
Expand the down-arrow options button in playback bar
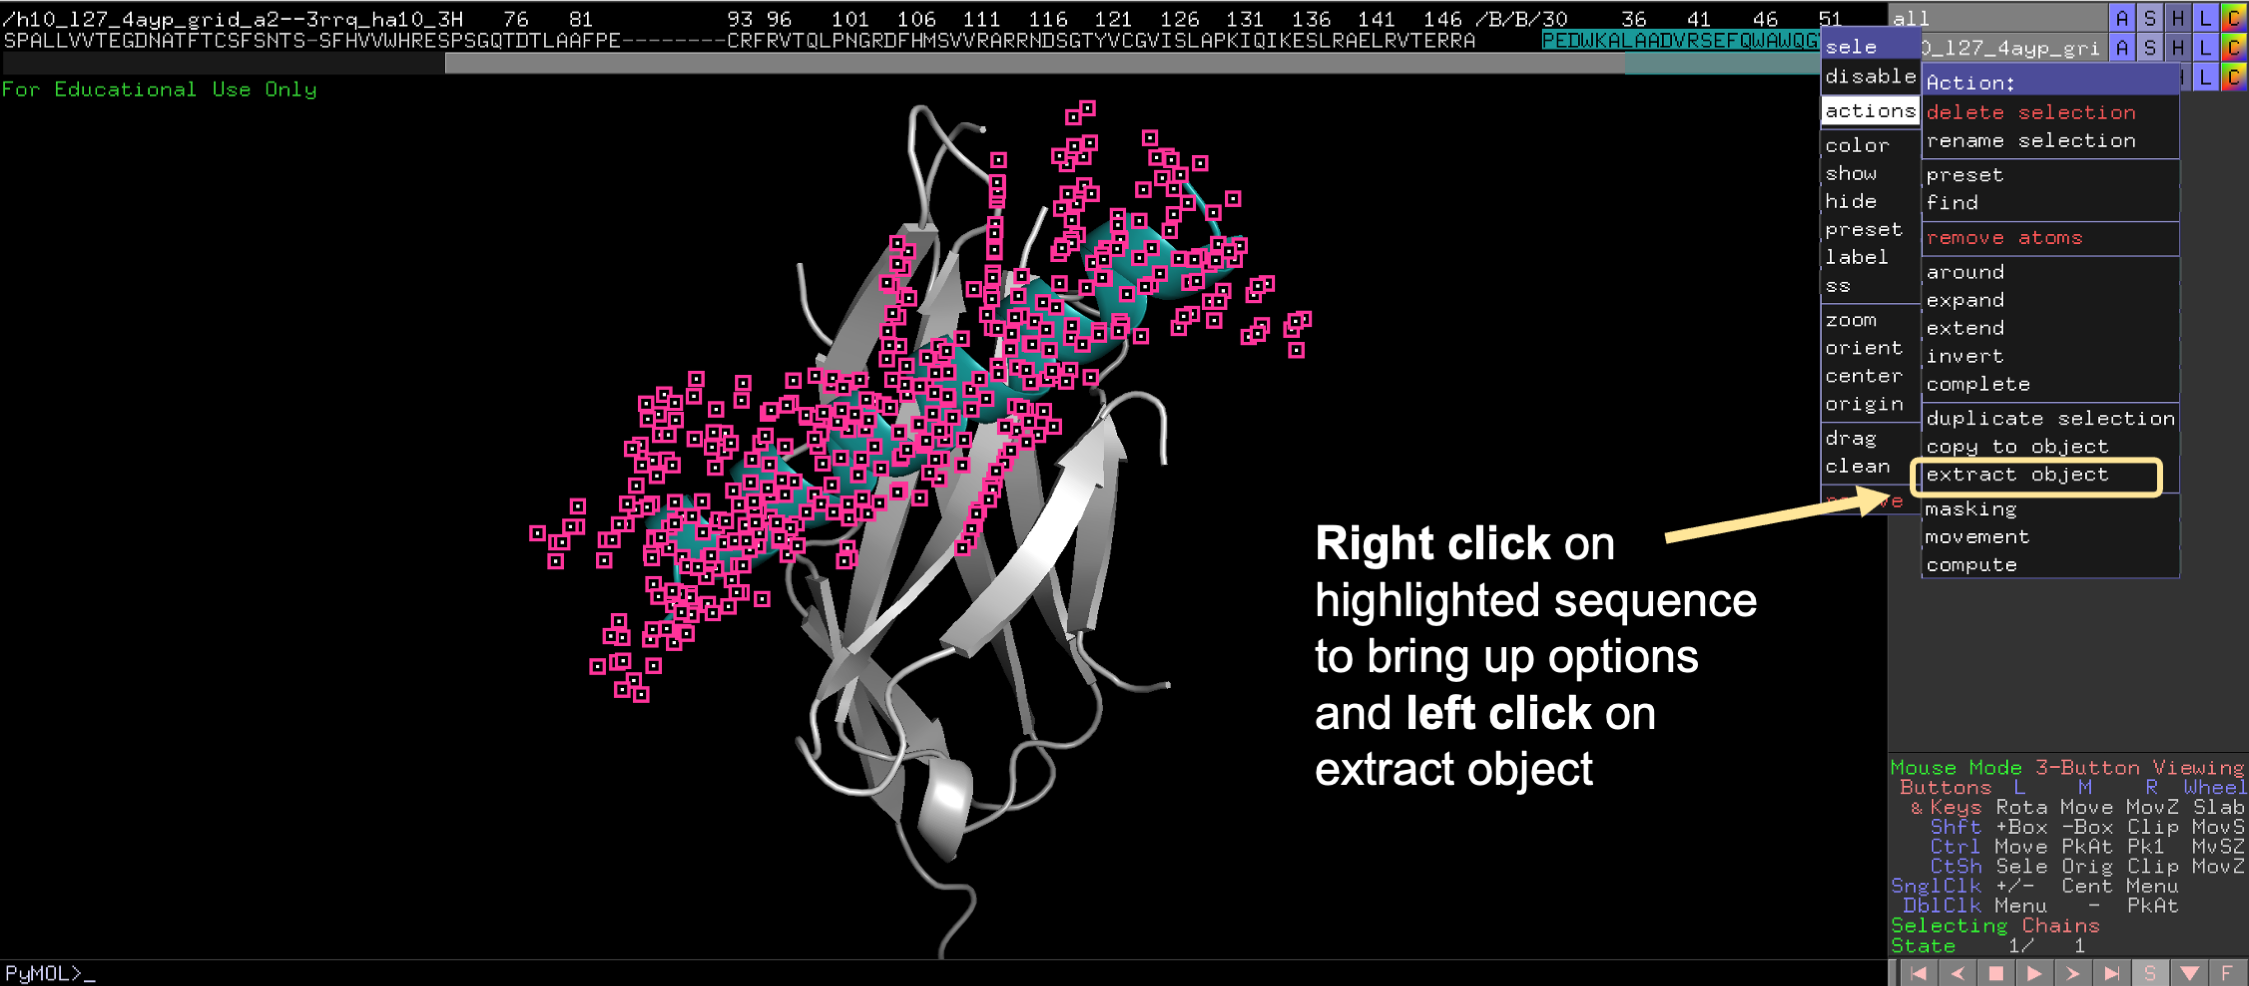click(2189, 973)
